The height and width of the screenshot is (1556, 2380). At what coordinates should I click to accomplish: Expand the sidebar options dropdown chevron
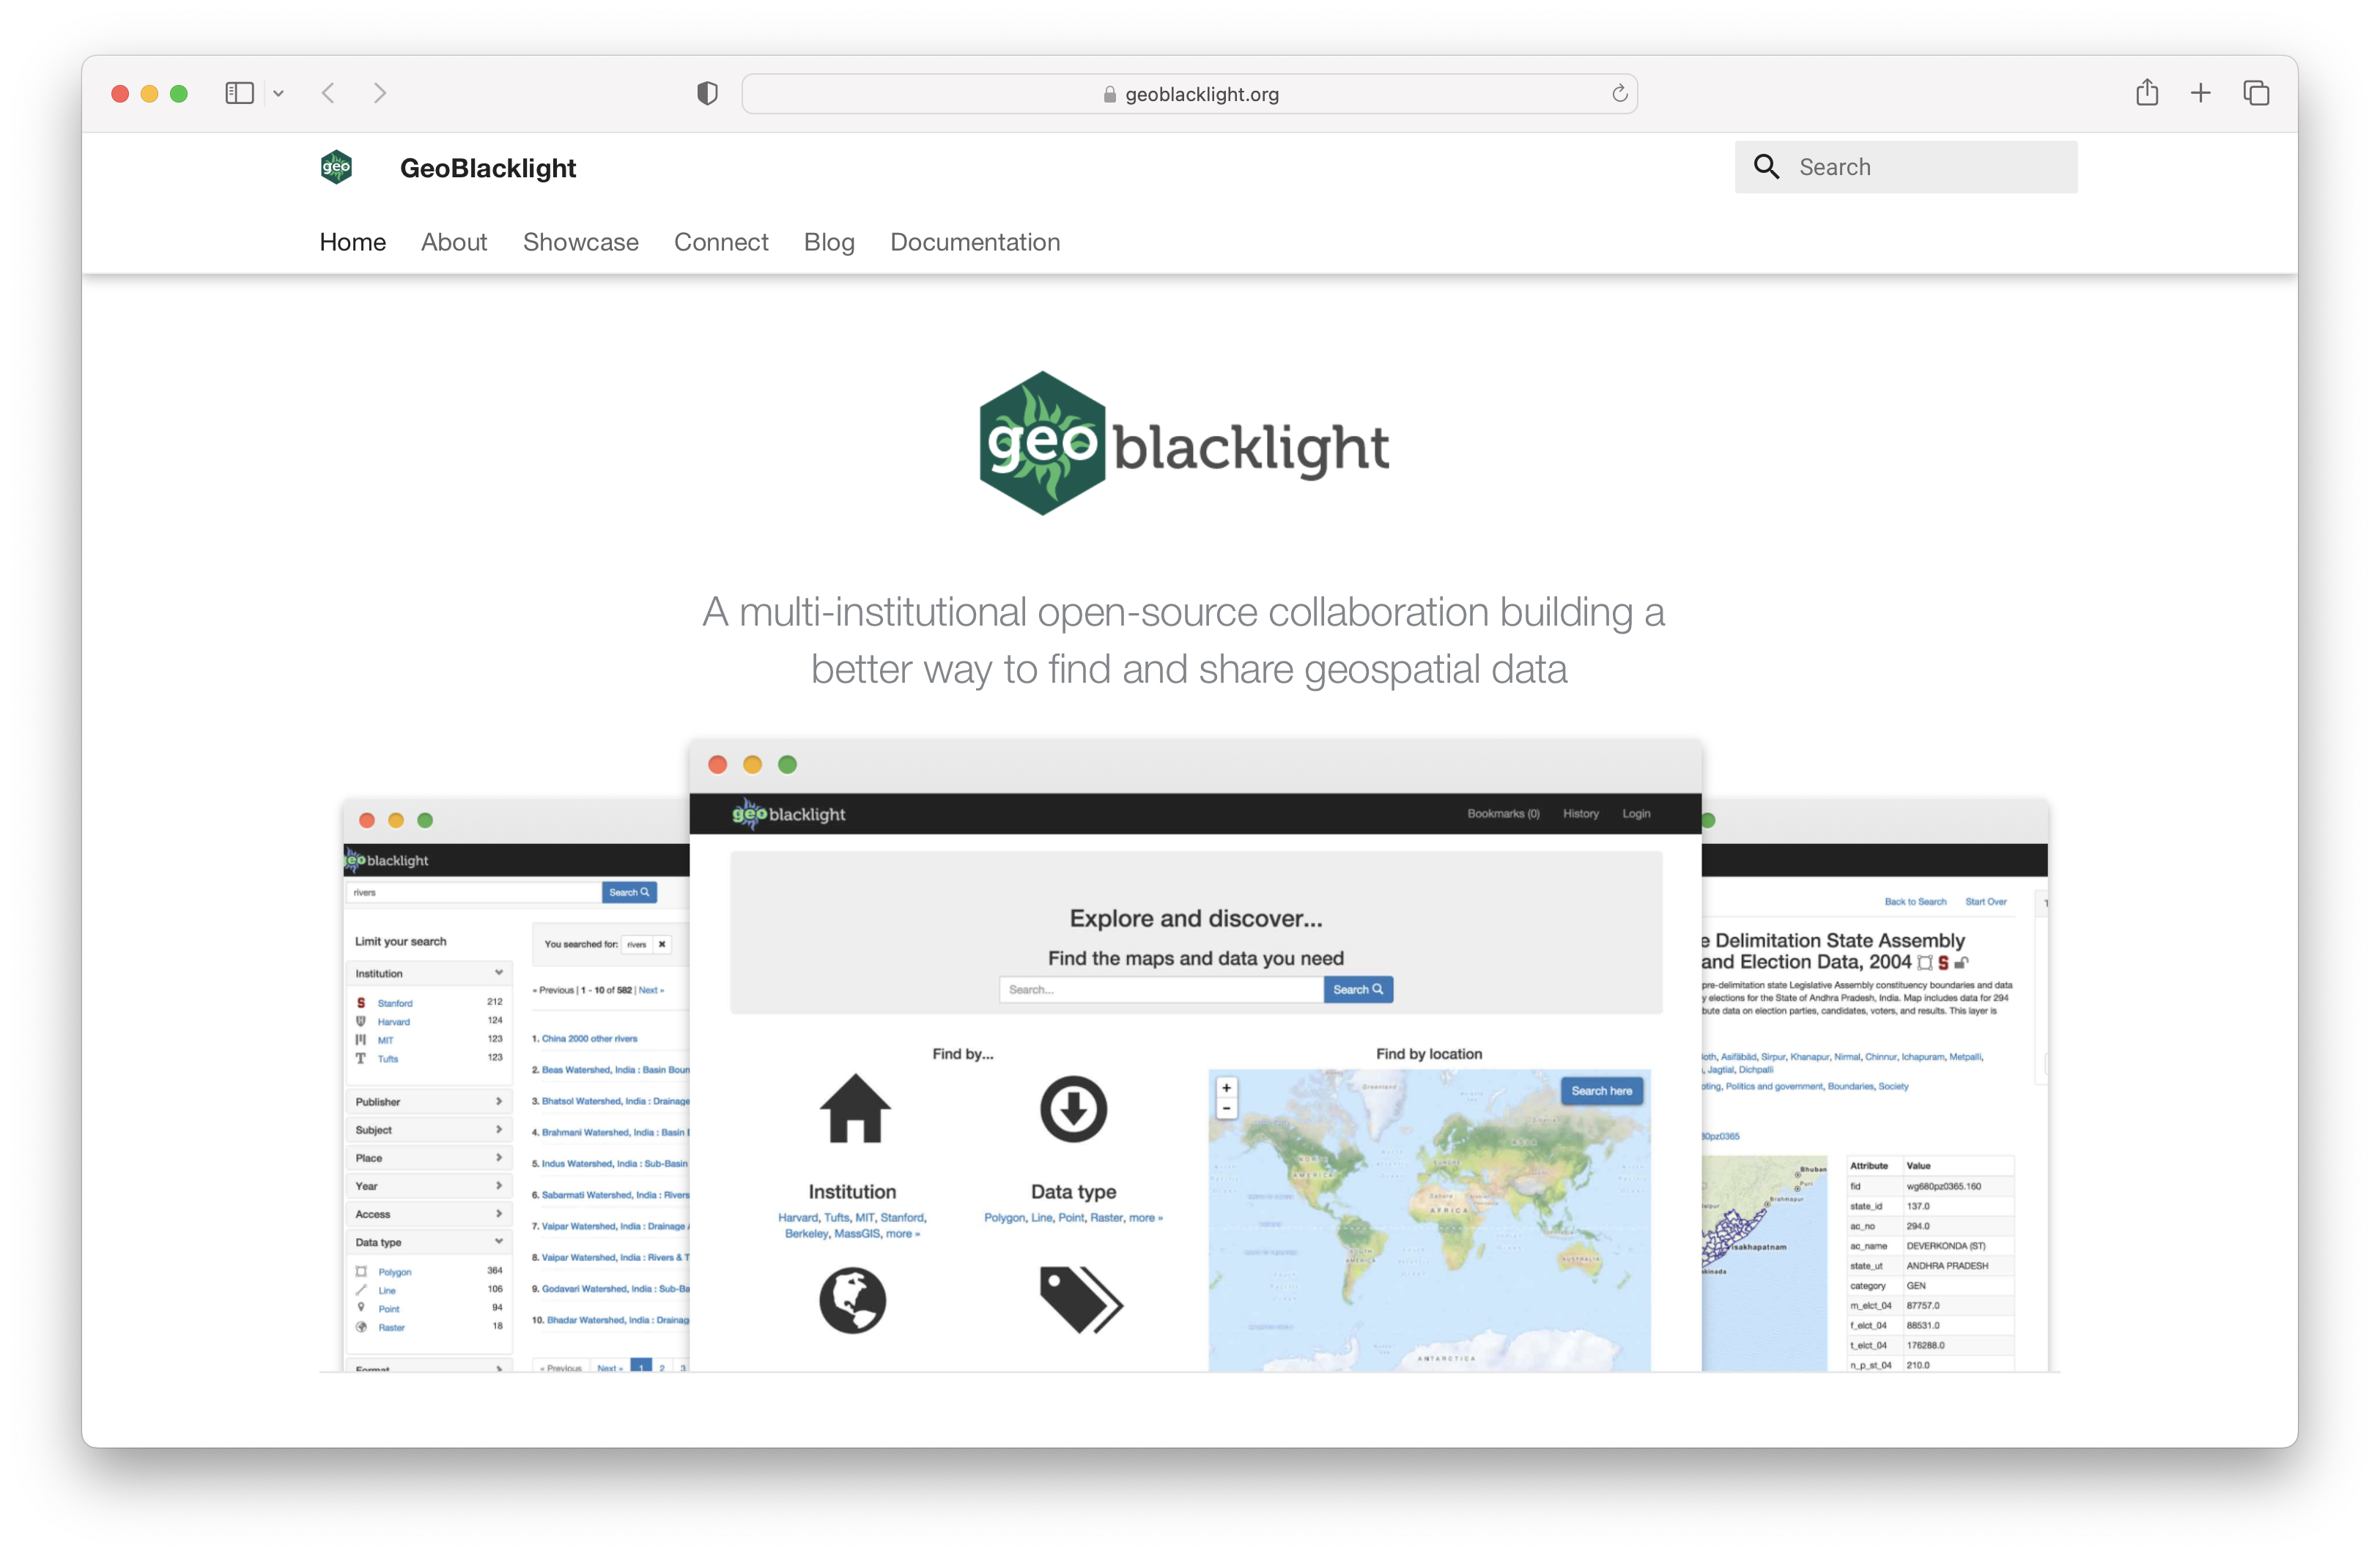[x=279, y=94]
